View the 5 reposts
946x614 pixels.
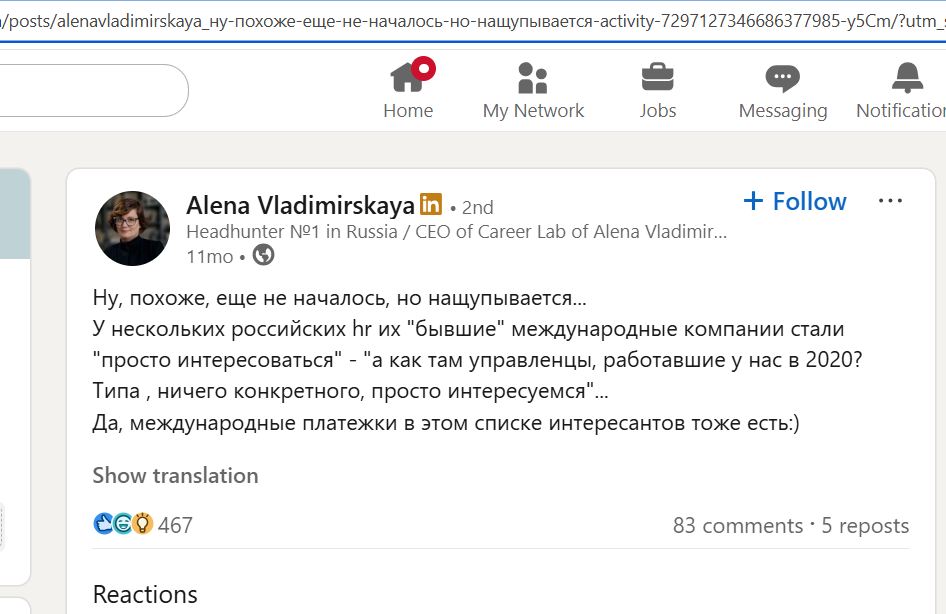865,526
